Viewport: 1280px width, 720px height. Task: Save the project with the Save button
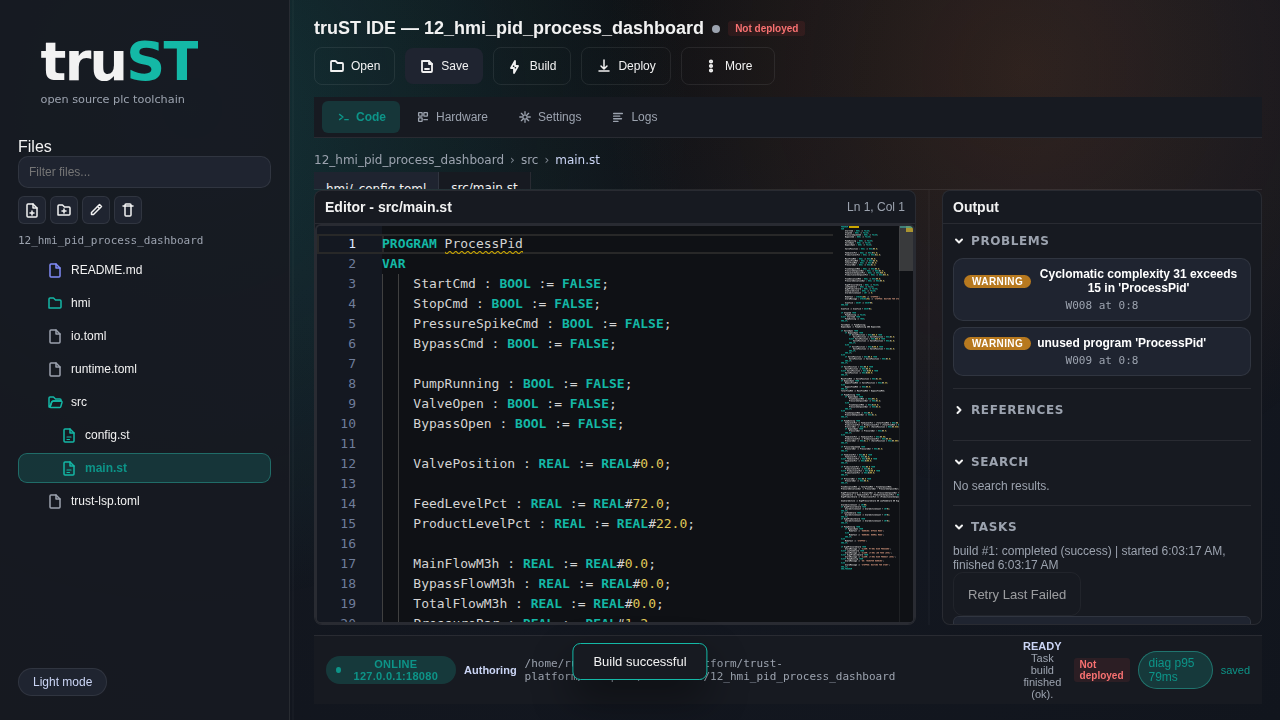(444, 66)
